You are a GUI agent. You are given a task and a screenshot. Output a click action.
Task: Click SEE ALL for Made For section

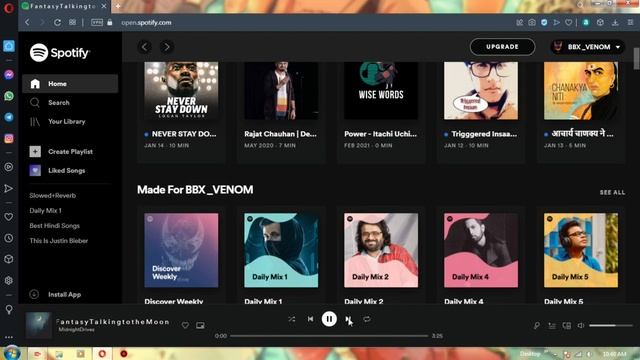(612, 192)
